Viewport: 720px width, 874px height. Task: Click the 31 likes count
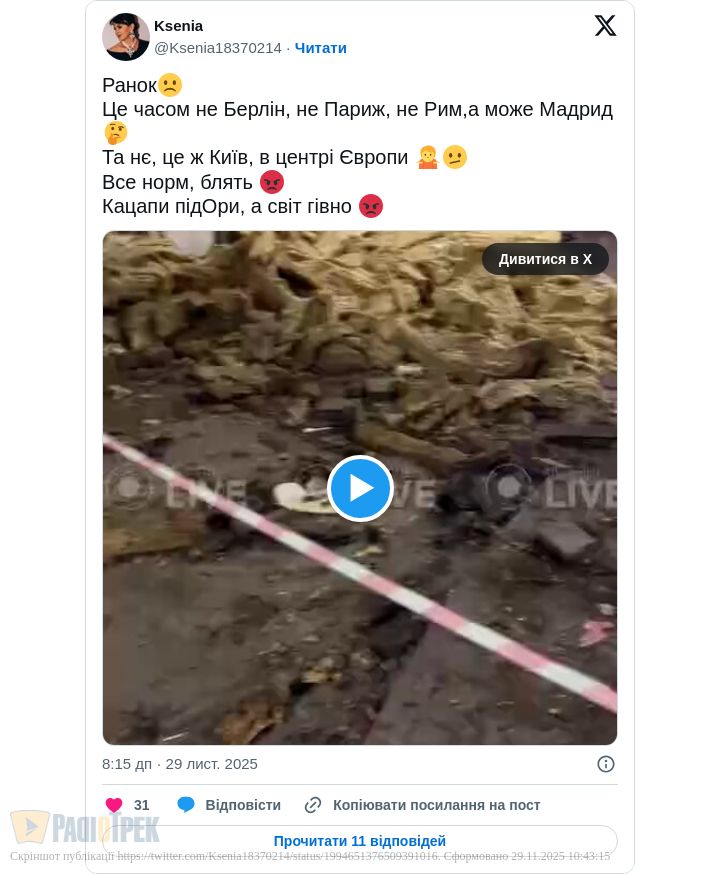click(x=142, y=805)
